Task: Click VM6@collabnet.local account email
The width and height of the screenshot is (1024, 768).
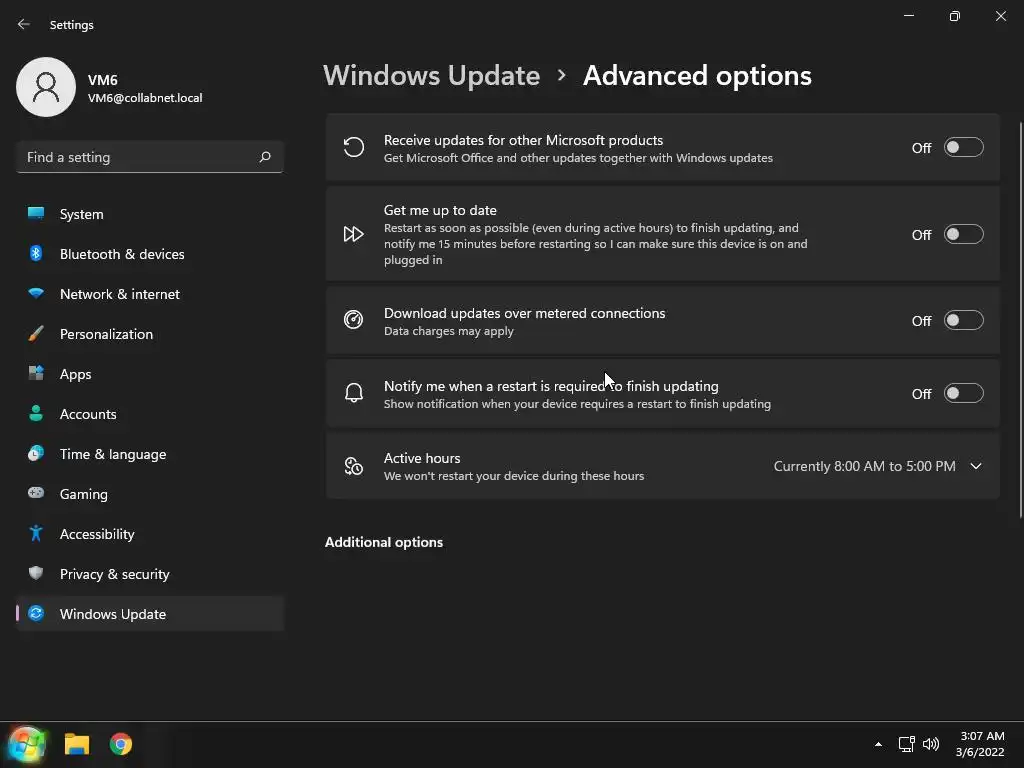Action: [x=145, y=98]
